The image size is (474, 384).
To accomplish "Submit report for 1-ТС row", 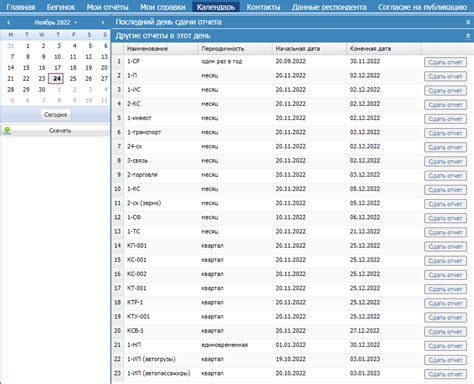I will click(x=445, y=232).
